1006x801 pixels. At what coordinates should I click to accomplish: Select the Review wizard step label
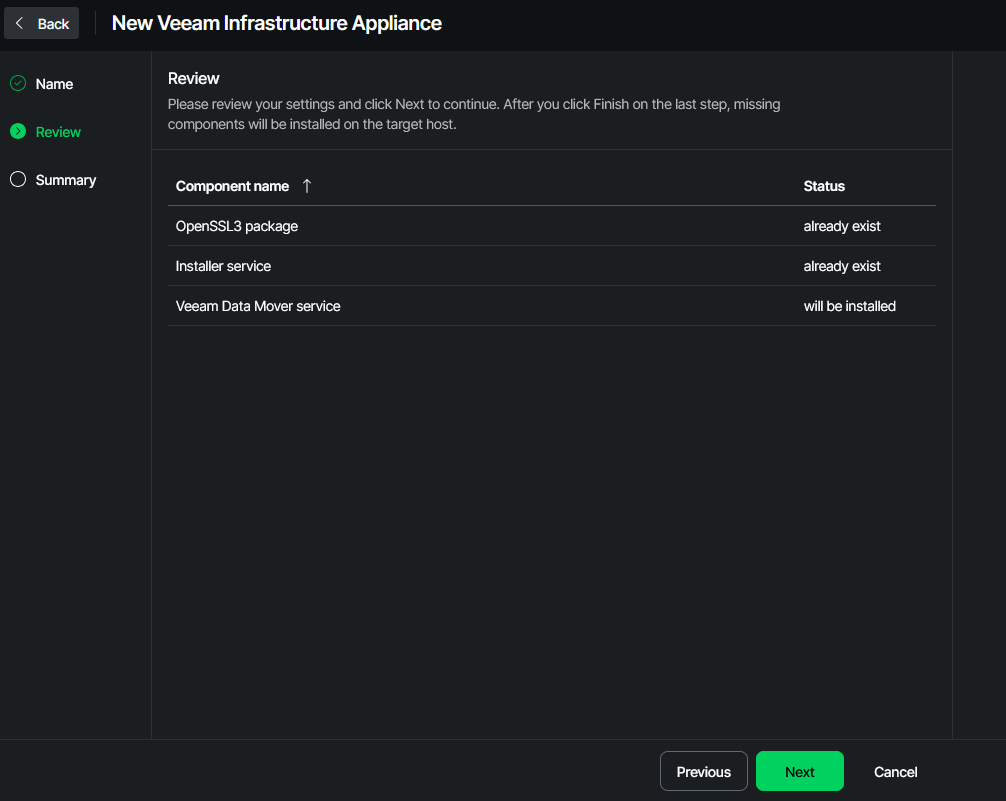[58, 132]
